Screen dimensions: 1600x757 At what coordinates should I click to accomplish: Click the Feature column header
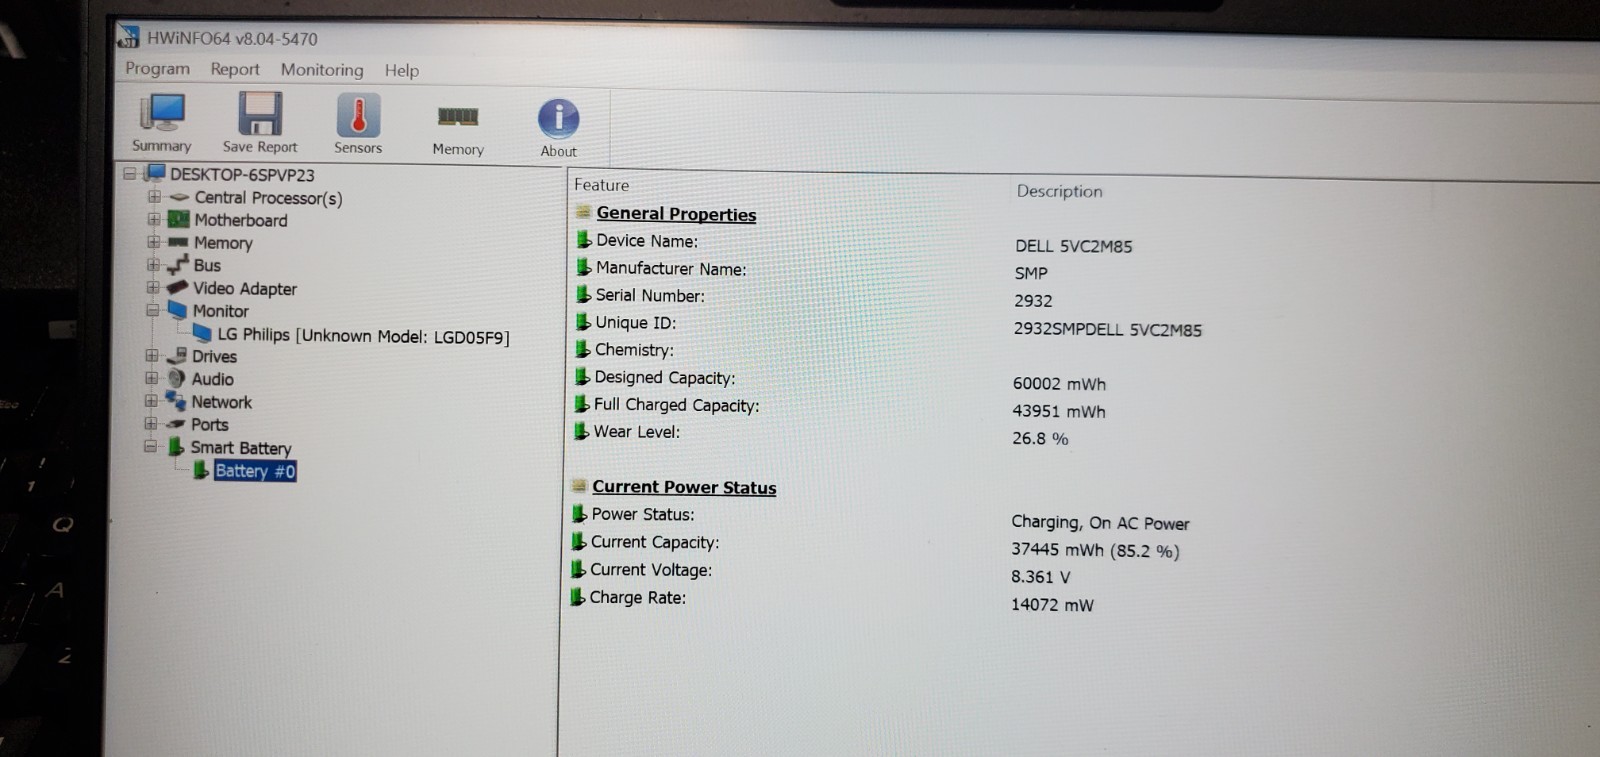pos(601,185)
